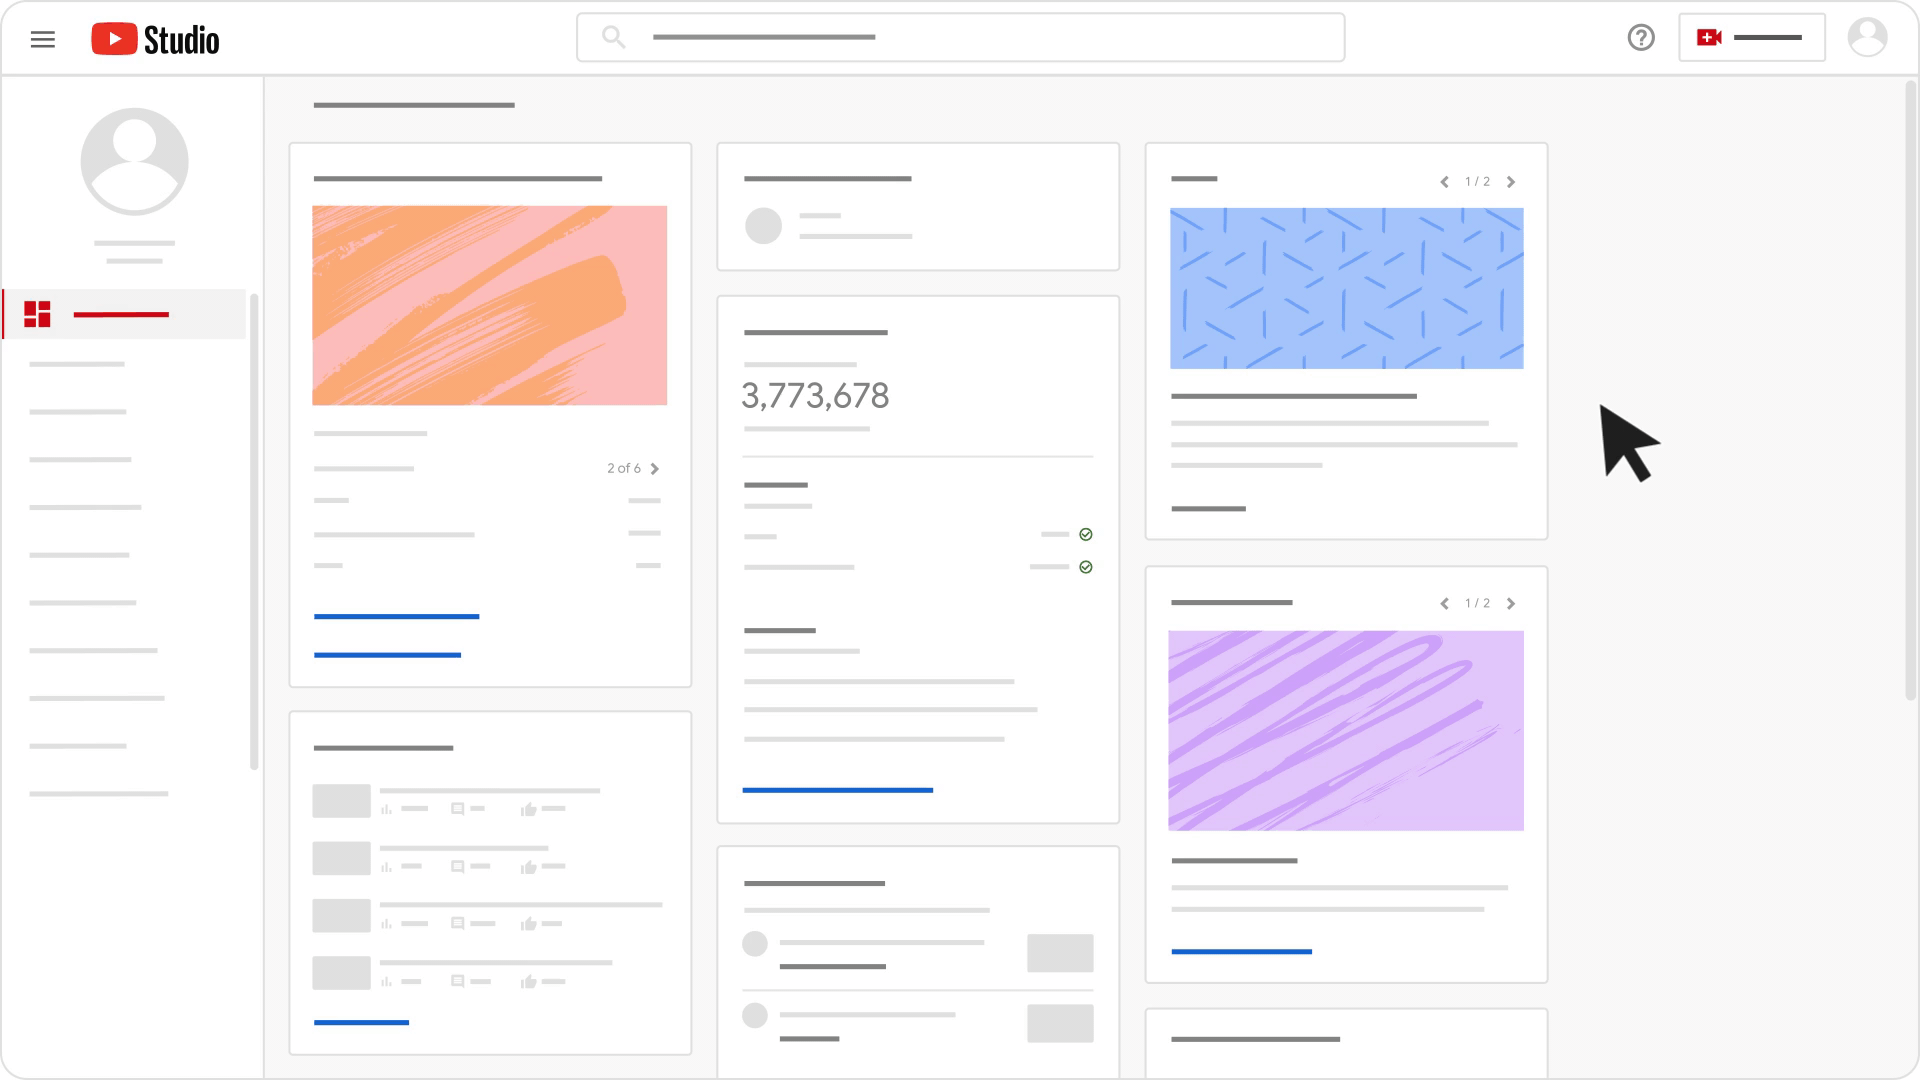Navigate back with left chevron on blue card
The height and width of the screenshot is (1080, 1920).
point(1444,182)
